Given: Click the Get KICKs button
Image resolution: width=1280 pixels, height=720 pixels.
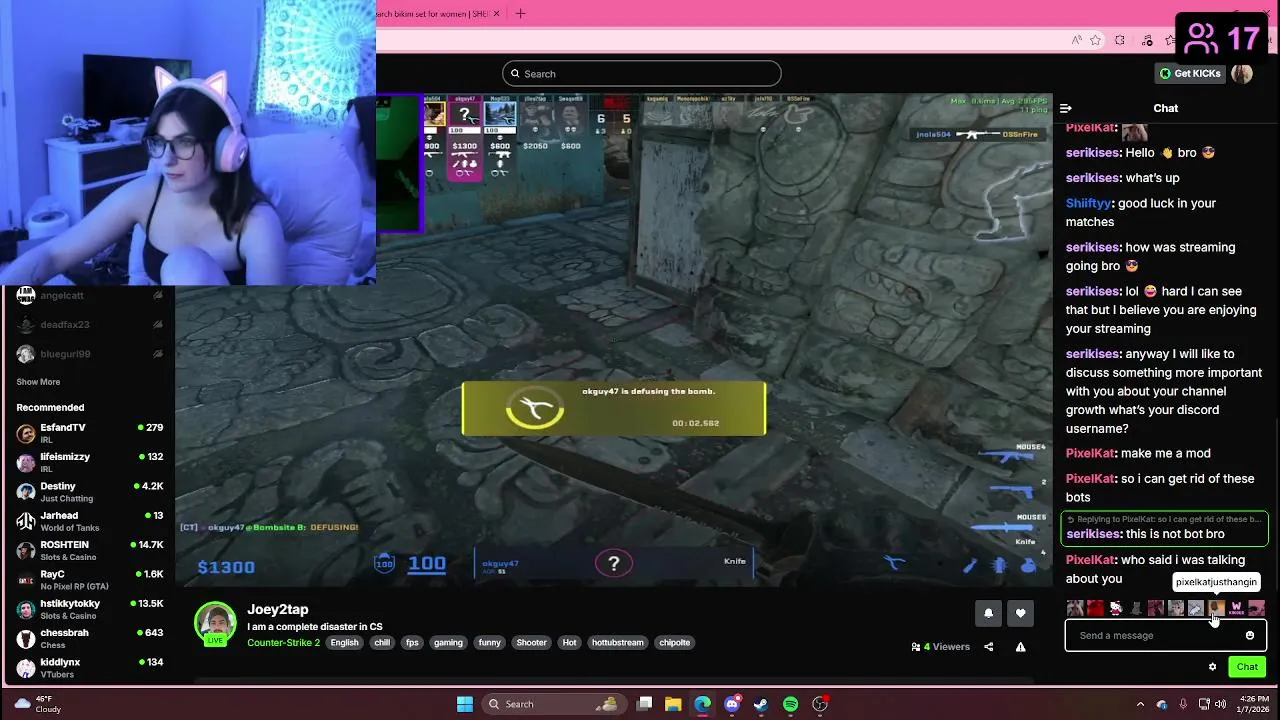Looking at the screenshot, I should tap(1190, 73).
